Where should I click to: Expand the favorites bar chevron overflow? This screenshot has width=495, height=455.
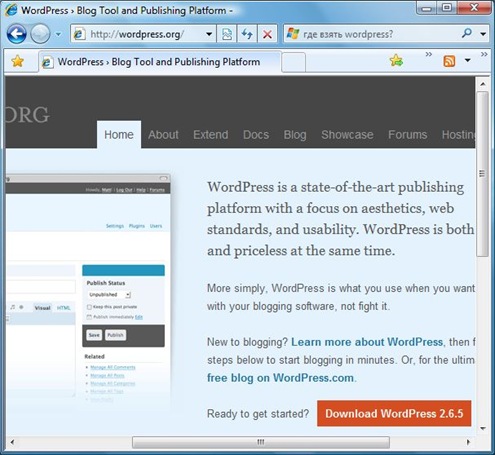tap(429, 54)
